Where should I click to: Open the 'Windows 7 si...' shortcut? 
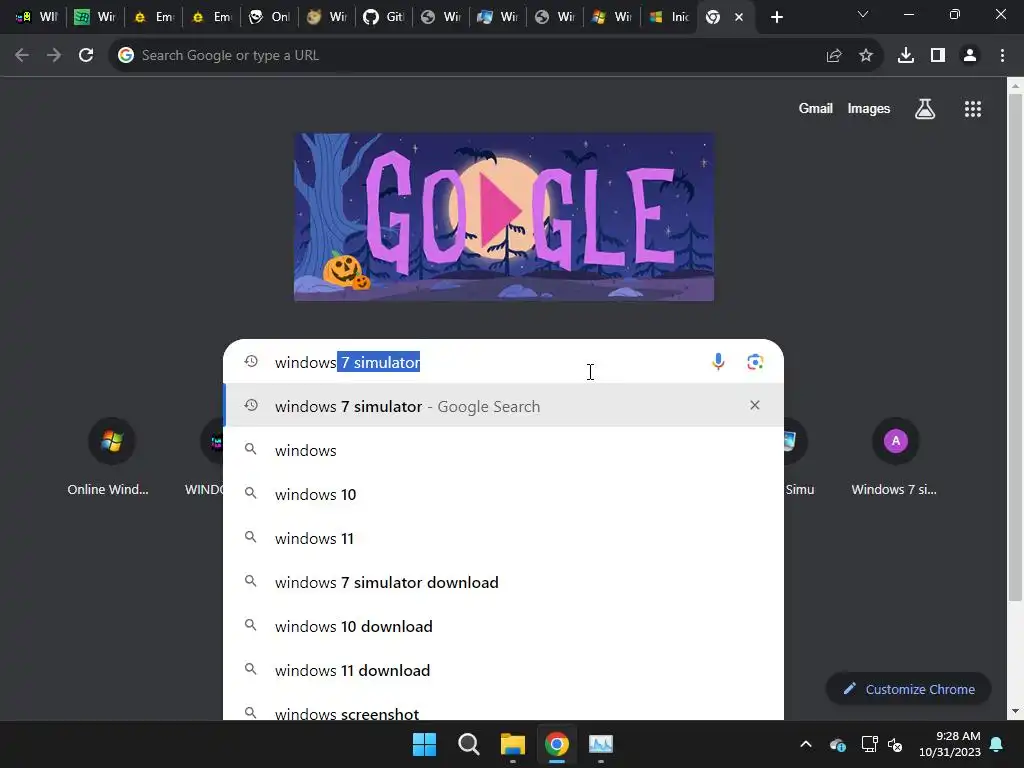[x=895, y=457]
